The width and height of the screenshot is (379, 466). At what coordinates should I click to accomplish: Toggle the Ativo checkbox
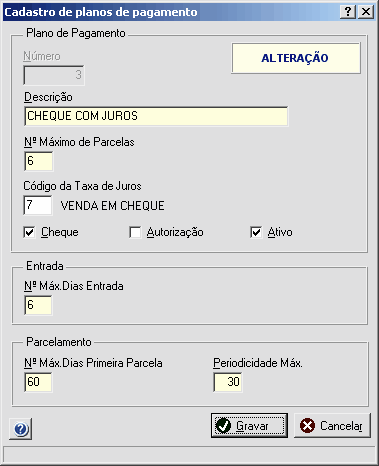[256, 232]
